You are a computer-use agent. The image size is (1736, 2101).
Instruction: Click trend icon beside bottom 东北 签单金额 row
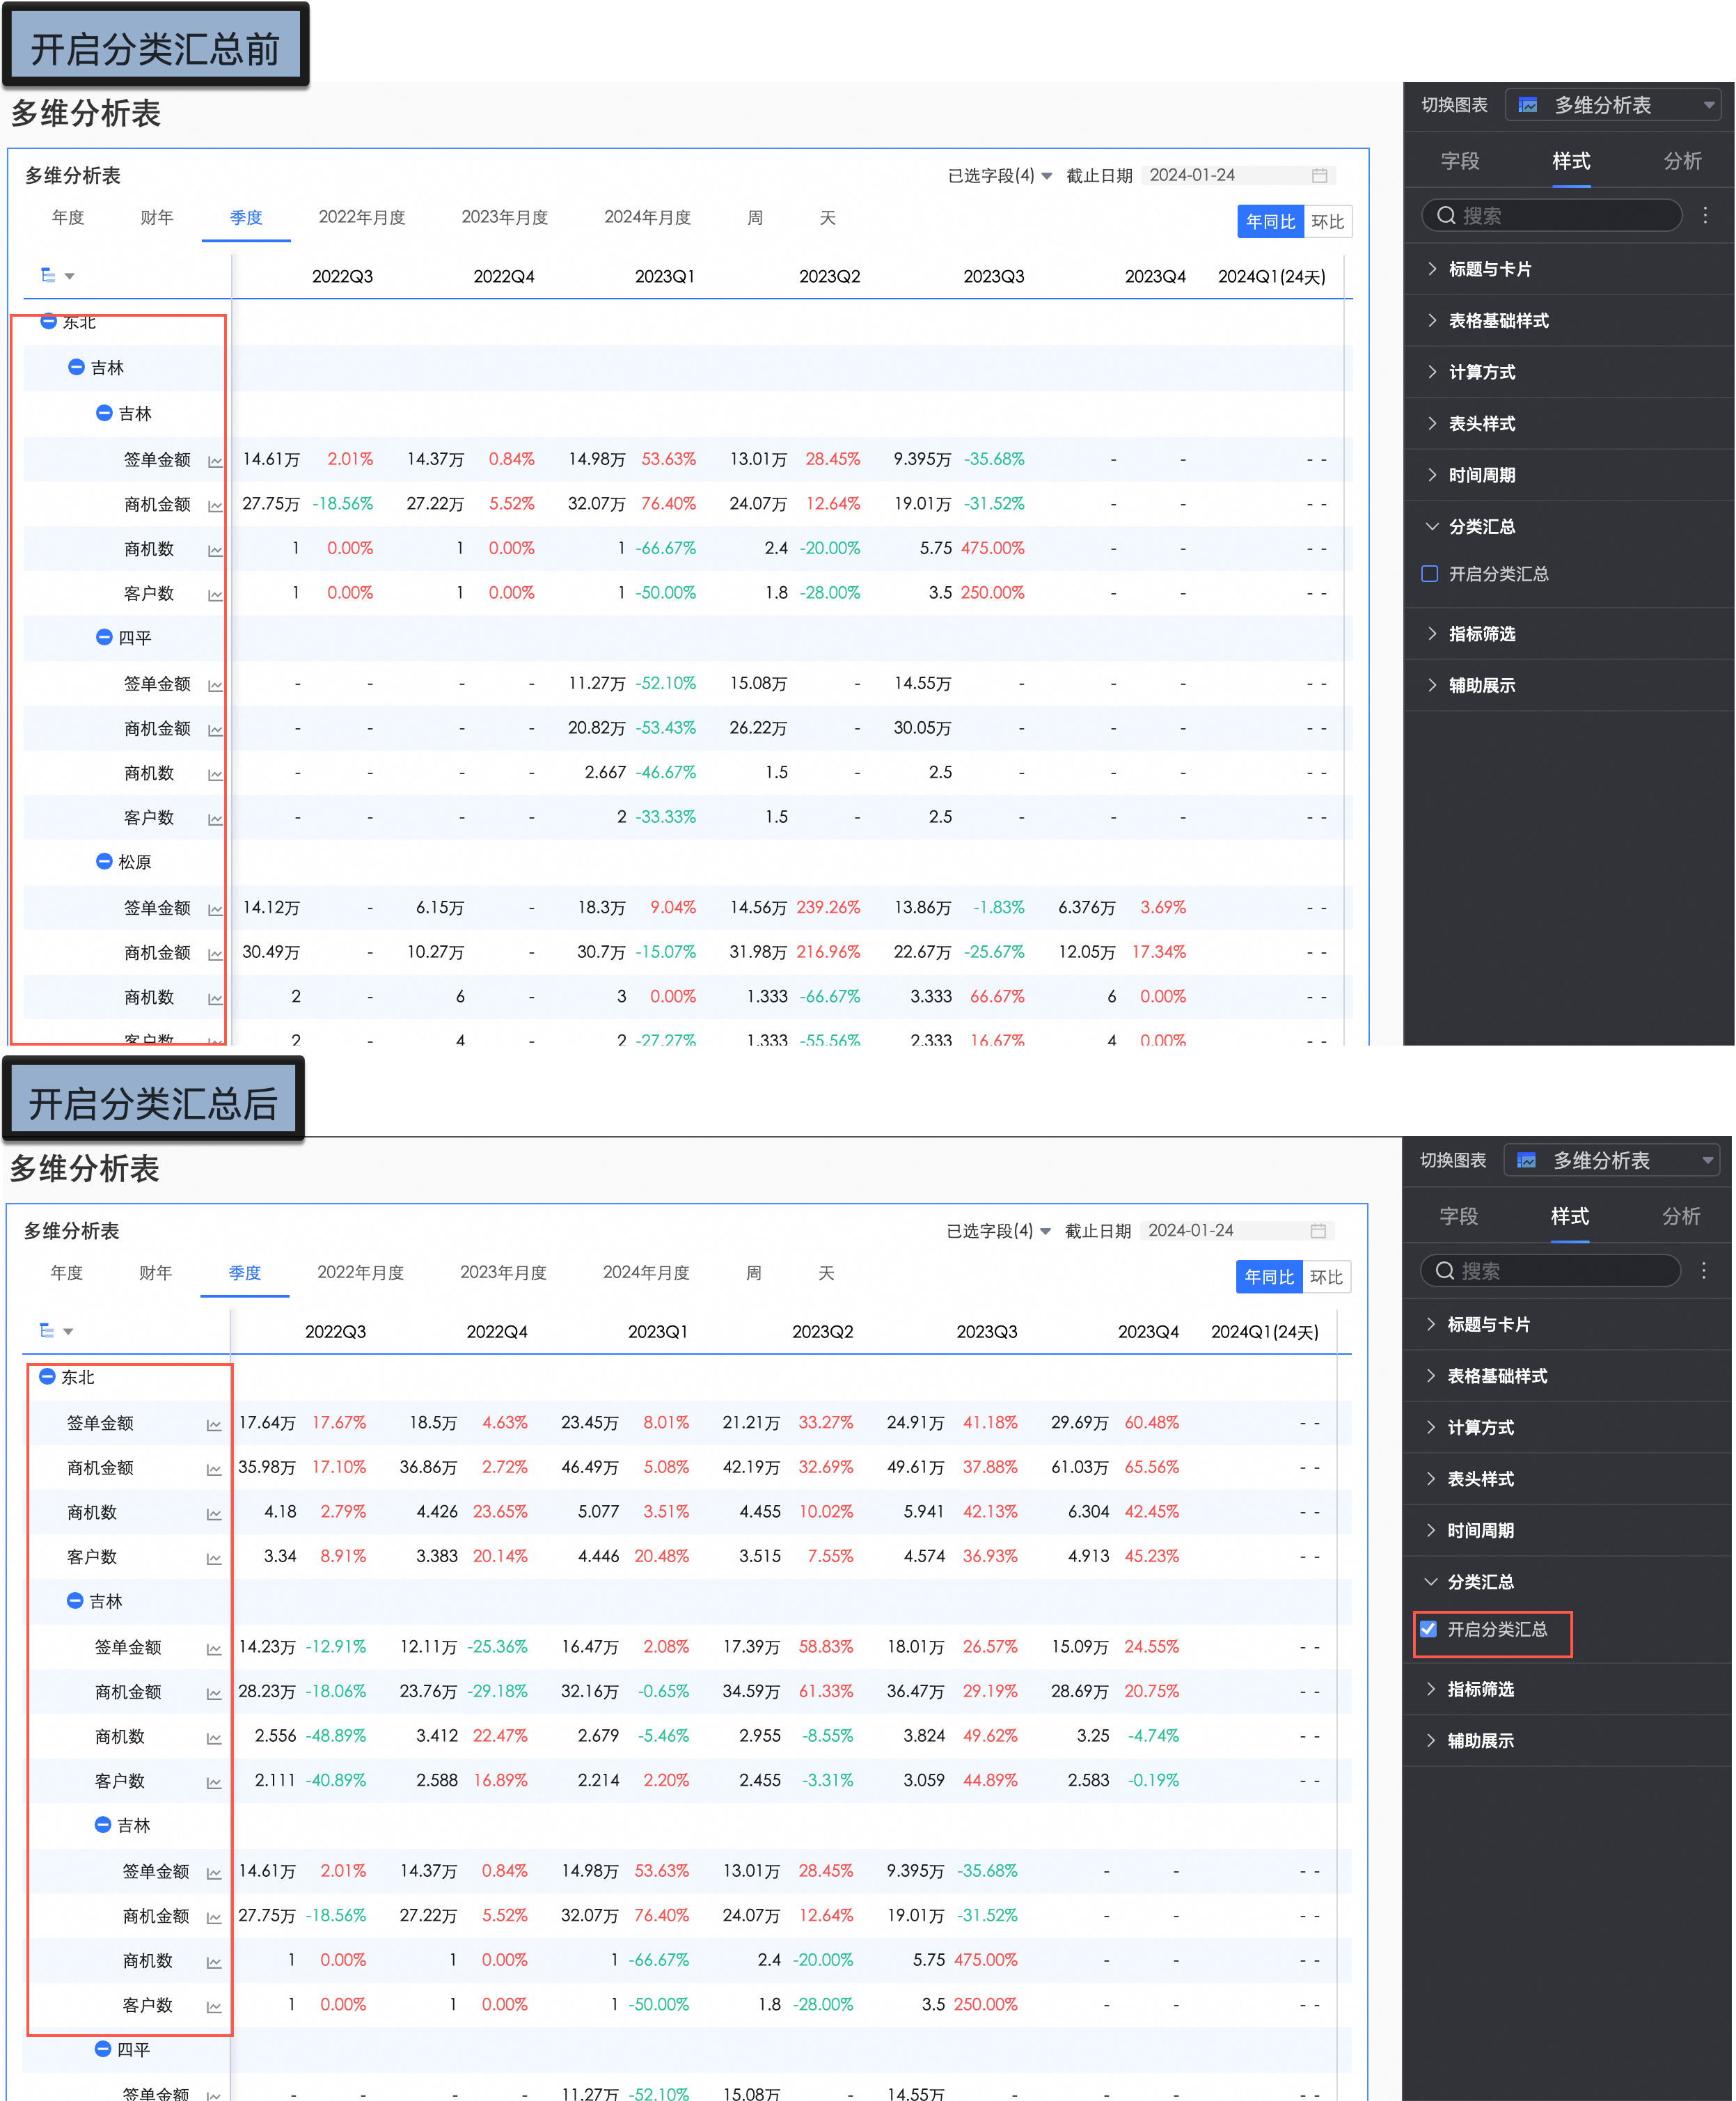[x=214, y=1425]
